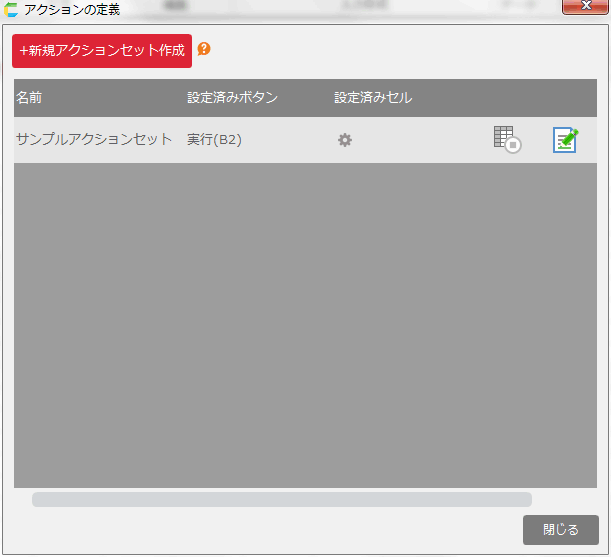This screenshot has height=557, width=611.
Task: Click the +新規アクションセット作成 button
Action: coord(102,51)
